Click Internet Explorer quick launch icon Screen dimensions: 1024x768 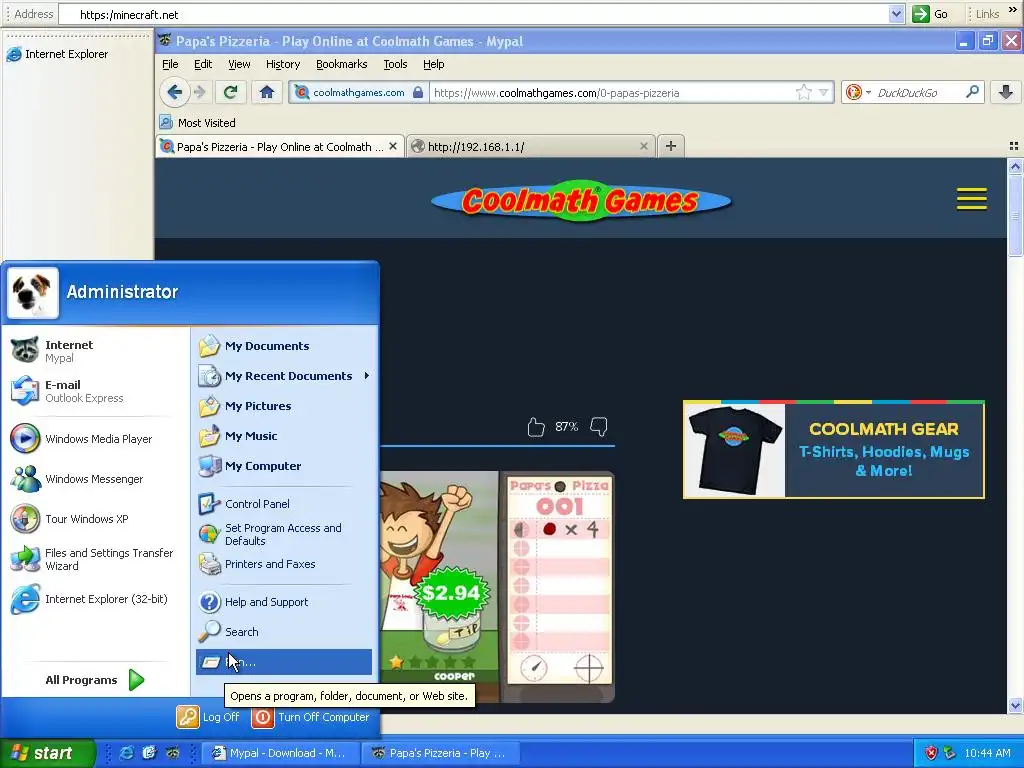[x=127, y=753]
